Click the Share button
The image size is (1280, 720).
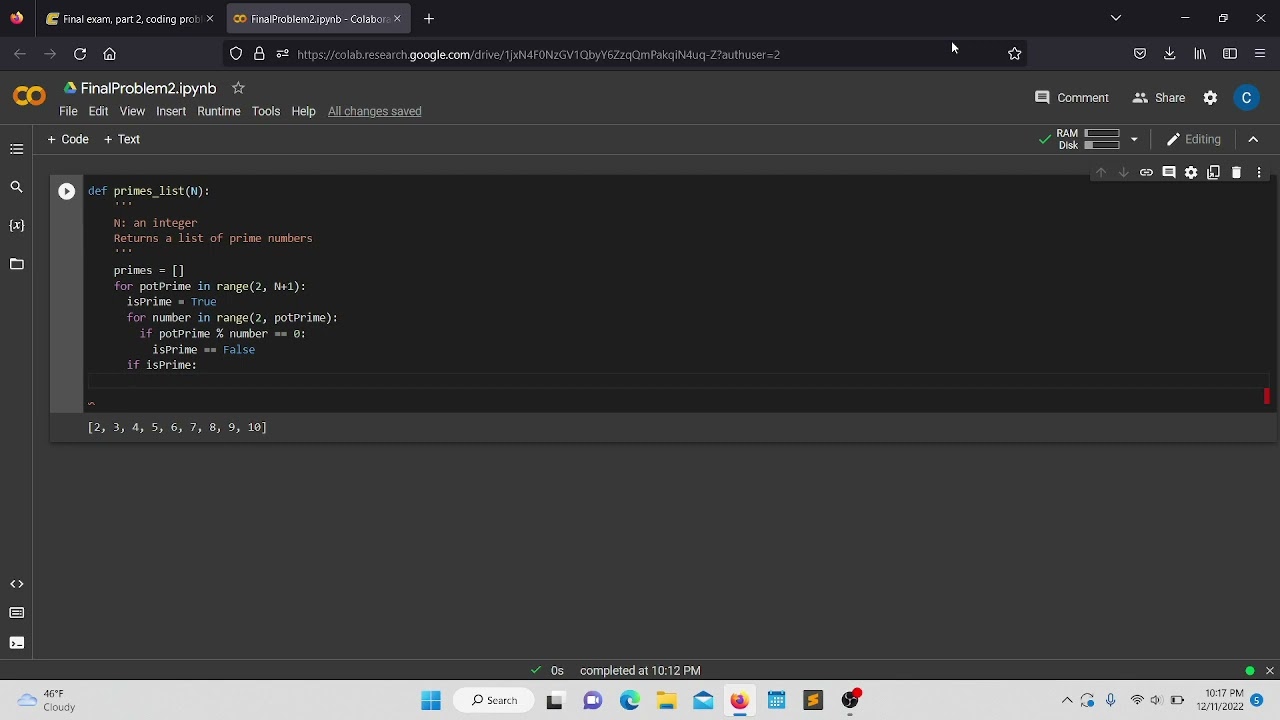click(1159, 98)
